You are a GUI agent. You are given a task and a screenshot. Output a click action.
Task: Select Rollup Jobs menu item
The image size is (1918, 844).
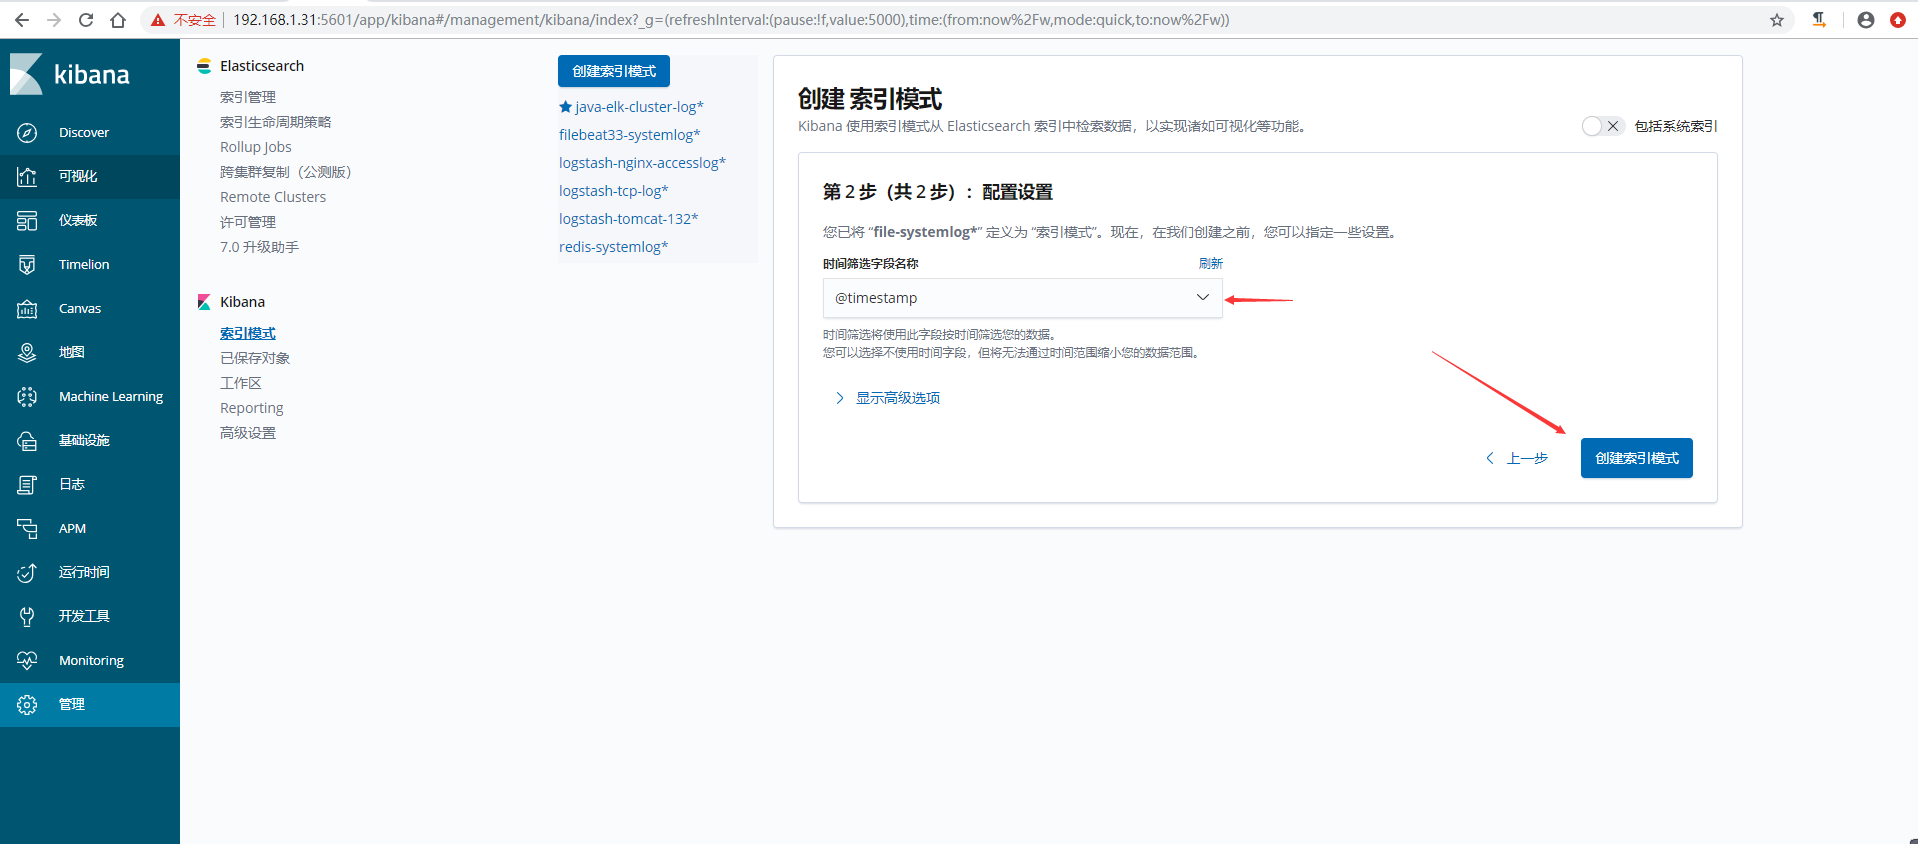pyautogui.click(x=256, y=147)
